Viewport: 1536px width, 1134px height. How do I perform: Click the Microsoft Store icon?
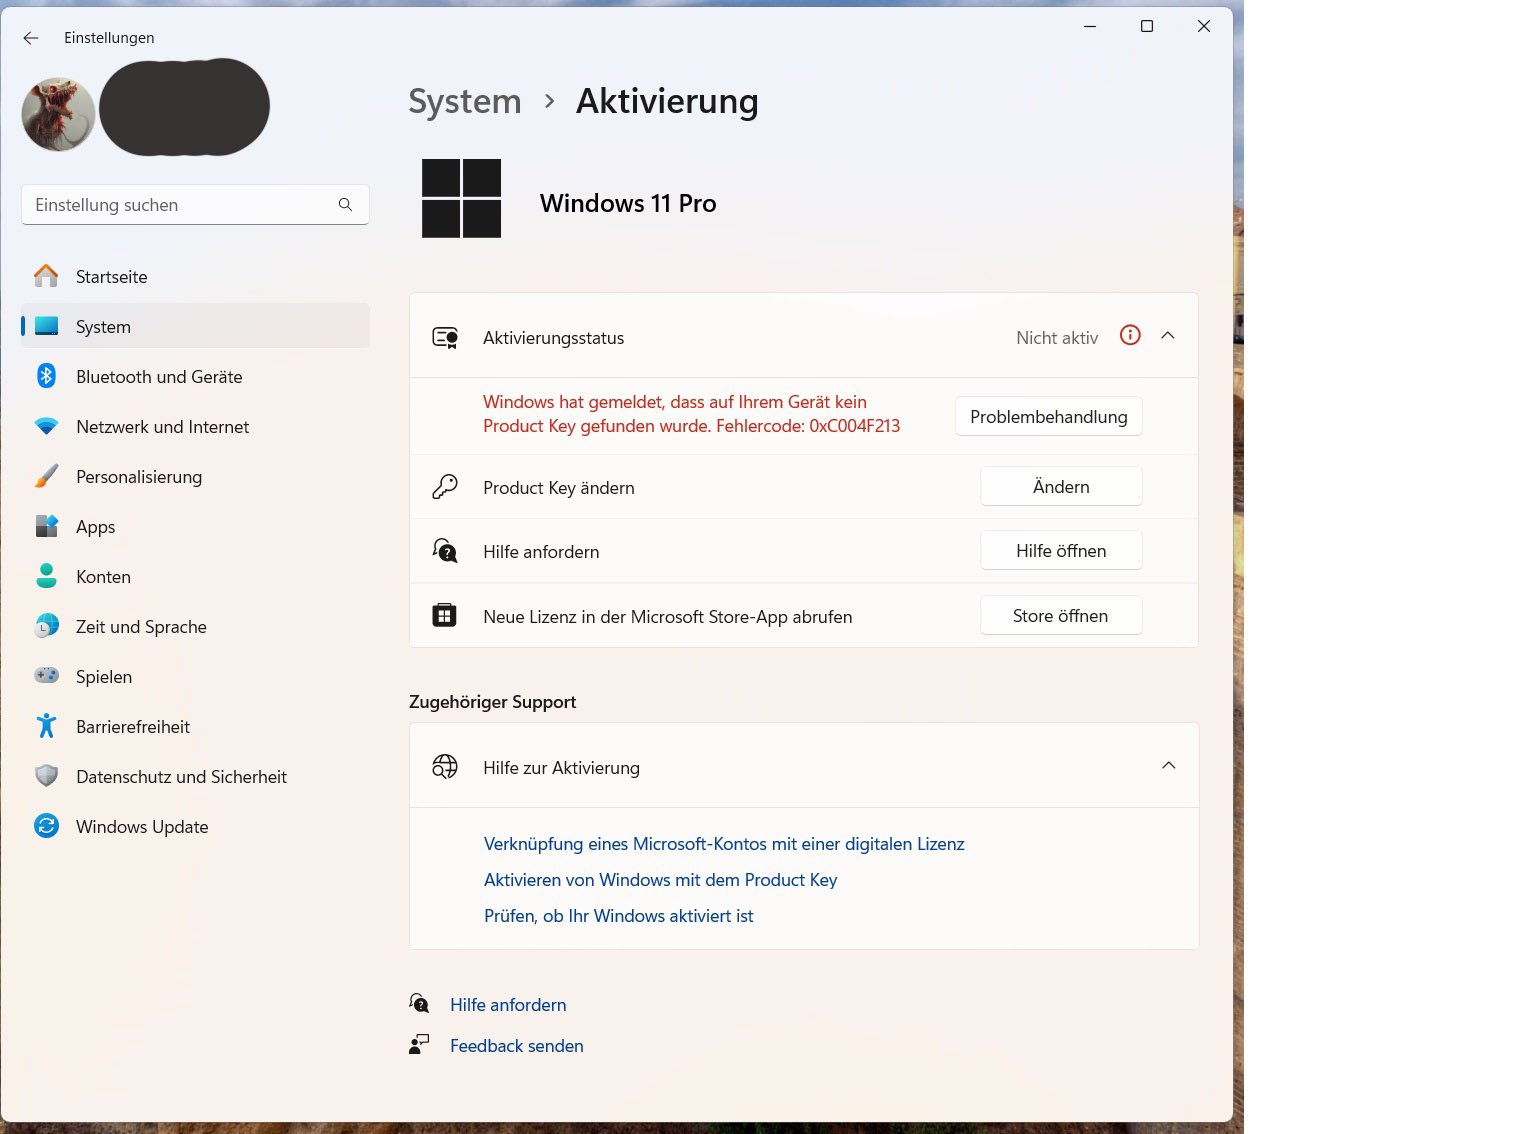tap(445, 615)
